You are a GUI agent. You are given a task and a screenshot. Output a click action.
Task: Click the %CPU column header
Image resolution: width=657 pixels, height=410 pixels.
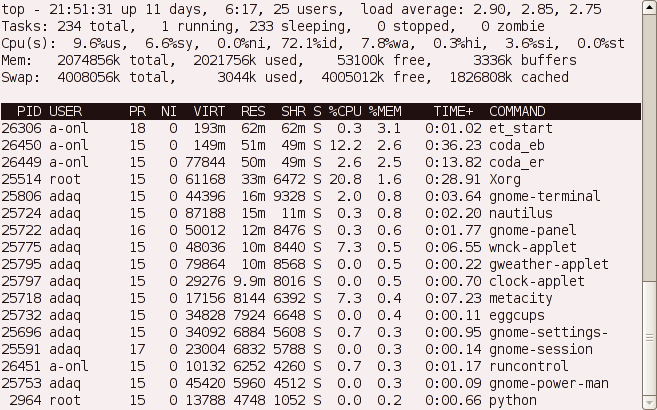point(345,111)
